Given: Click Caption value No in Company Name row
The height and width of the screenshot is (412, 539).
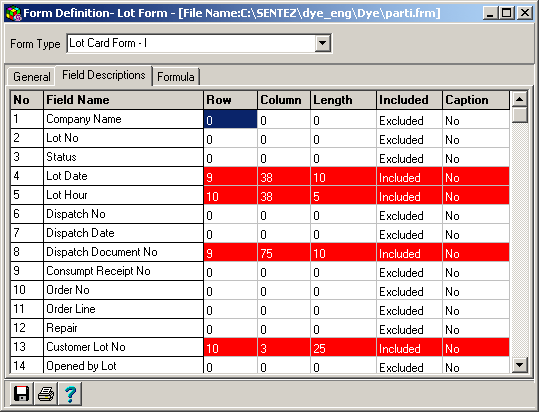Looking at the screenshot, I should (x=476, y=119).
